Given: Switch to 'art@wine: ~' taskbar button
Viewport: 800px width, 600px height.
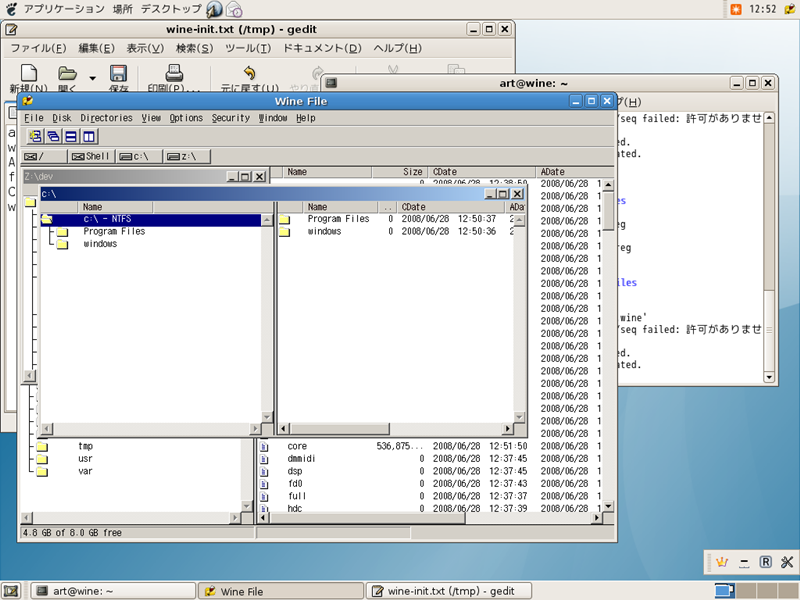Looking at the screenshot, I should click(113, 591).
